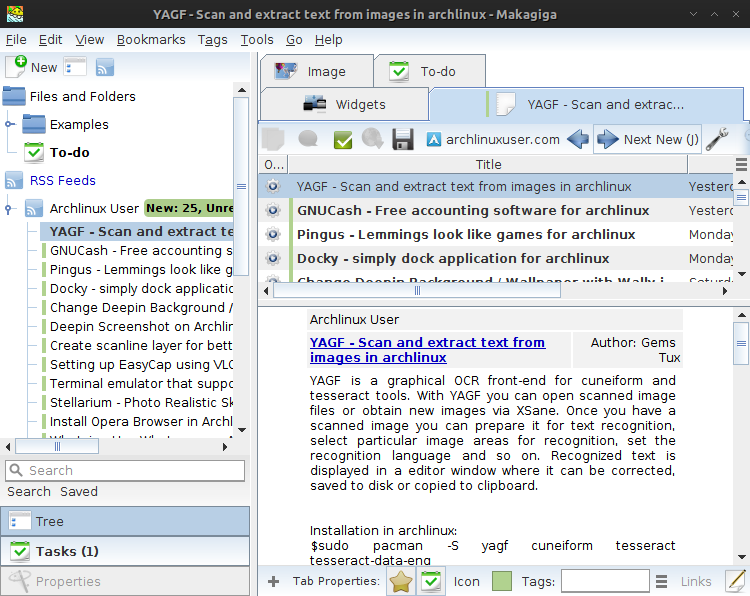Click the tree view icon beside New
Viewport: 750px width, 596px height.
[75, 67]
